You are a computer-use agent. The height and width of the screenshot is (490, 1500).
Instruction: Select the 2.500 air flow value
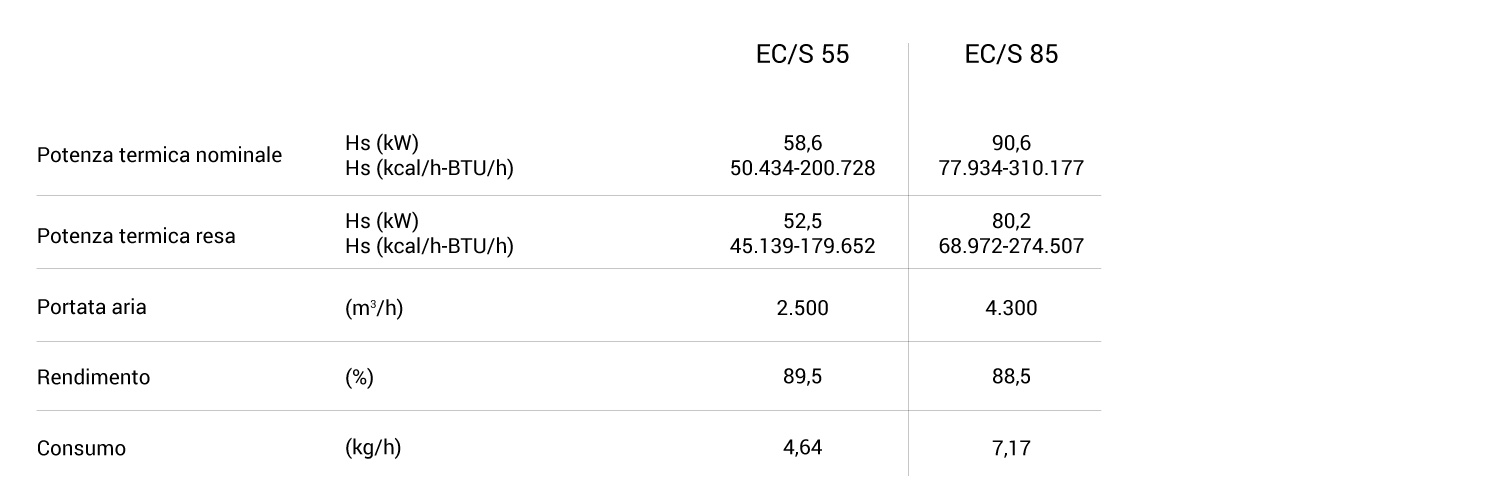tap(802, 308)
